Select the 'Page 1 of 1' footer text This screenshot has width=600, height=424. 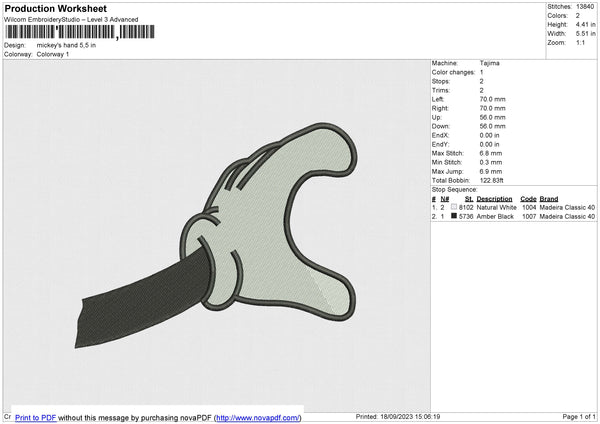point(579,416)
